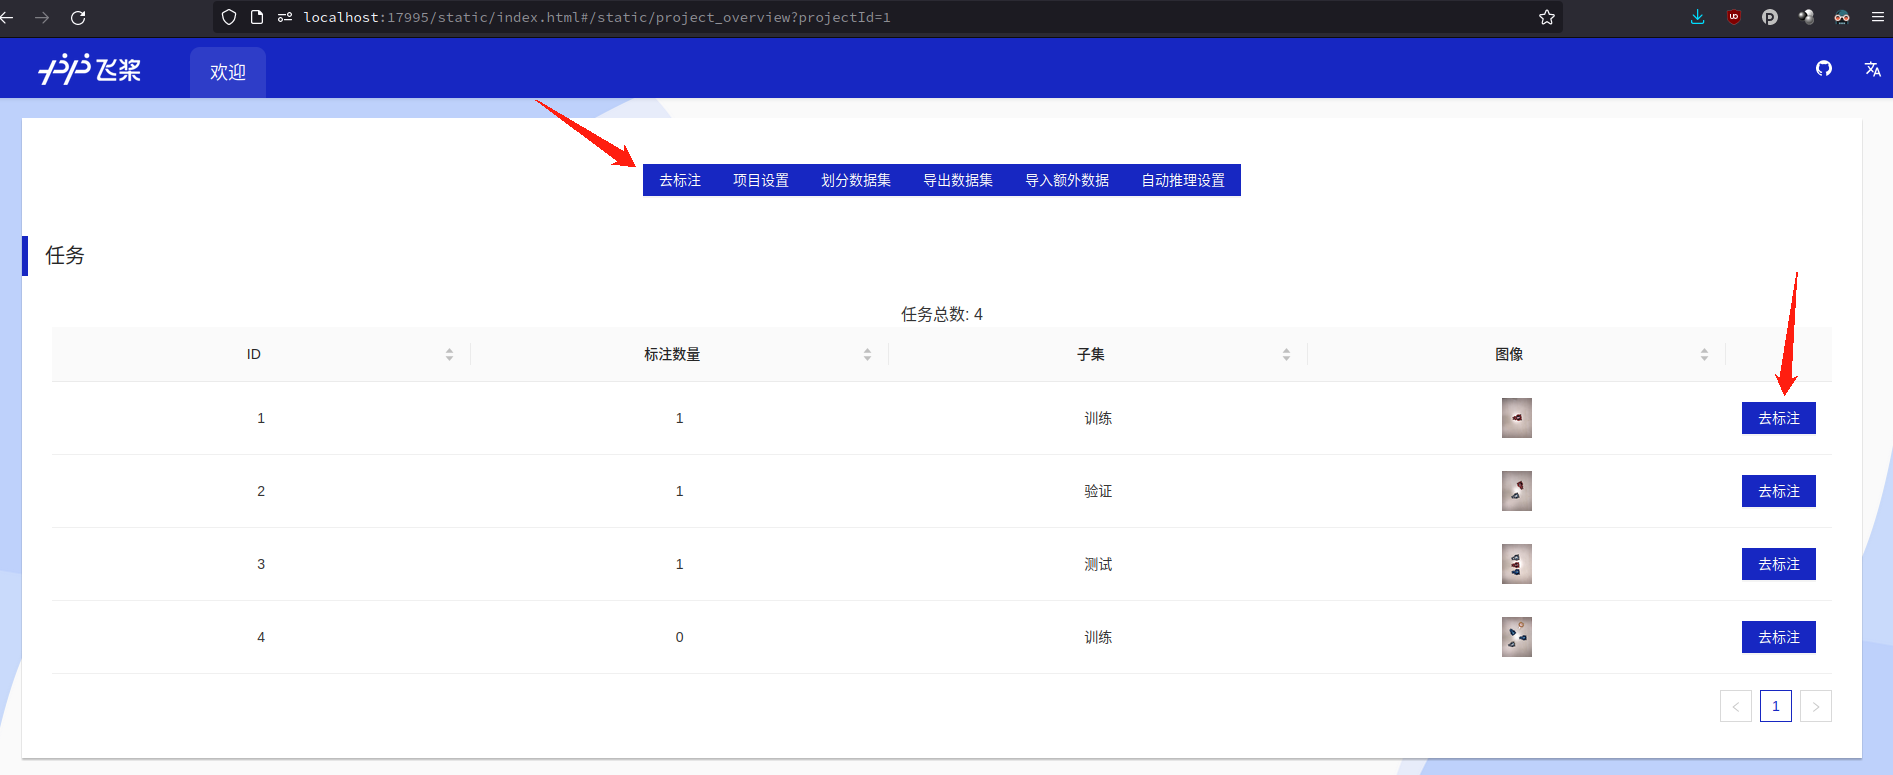The width and height of the screenshot is (1893, 775).
Task: Click the 测试 subset cell
Action: tap(1098, 564)
